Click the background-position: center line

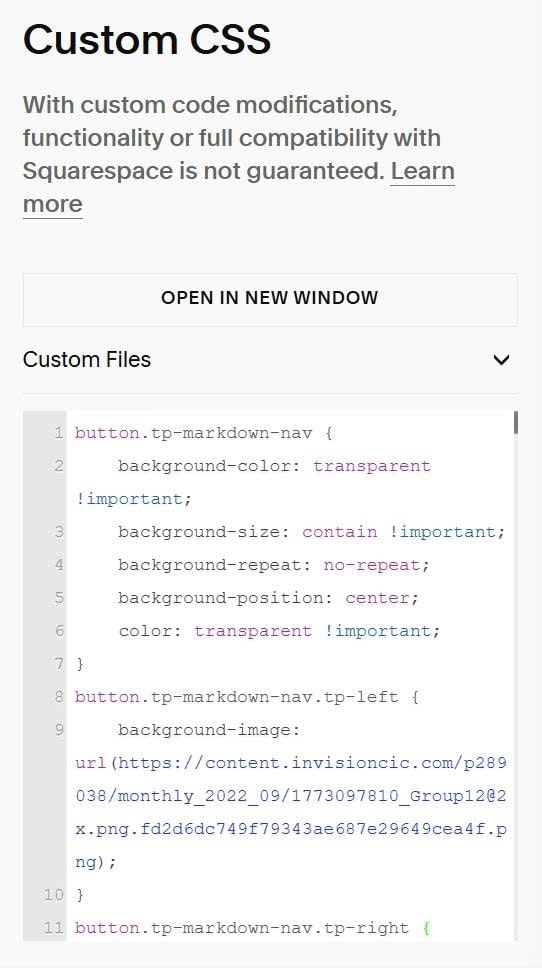tap(269, 598)
